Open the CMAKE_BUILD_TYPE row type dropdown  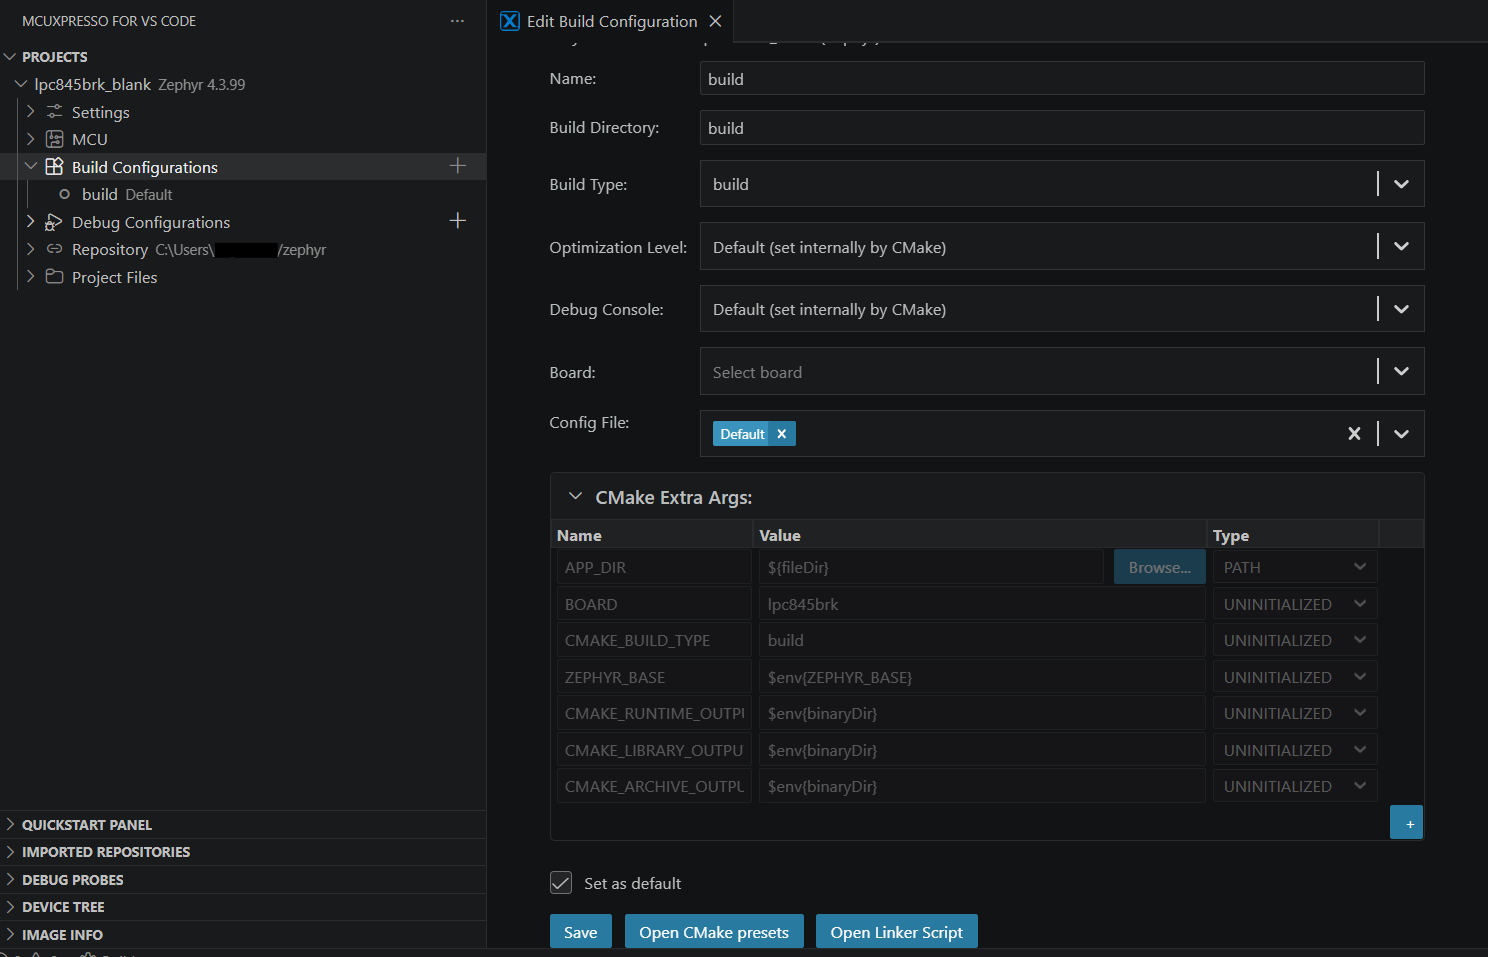(1295, 640)
